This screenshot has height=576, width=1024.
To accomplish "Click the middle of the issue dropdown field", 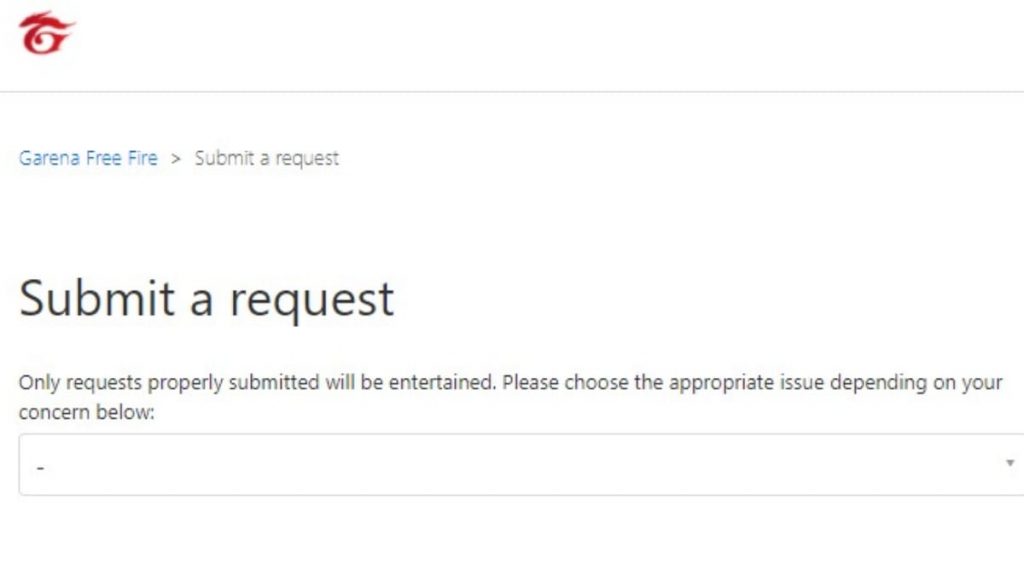I will 521,464.
